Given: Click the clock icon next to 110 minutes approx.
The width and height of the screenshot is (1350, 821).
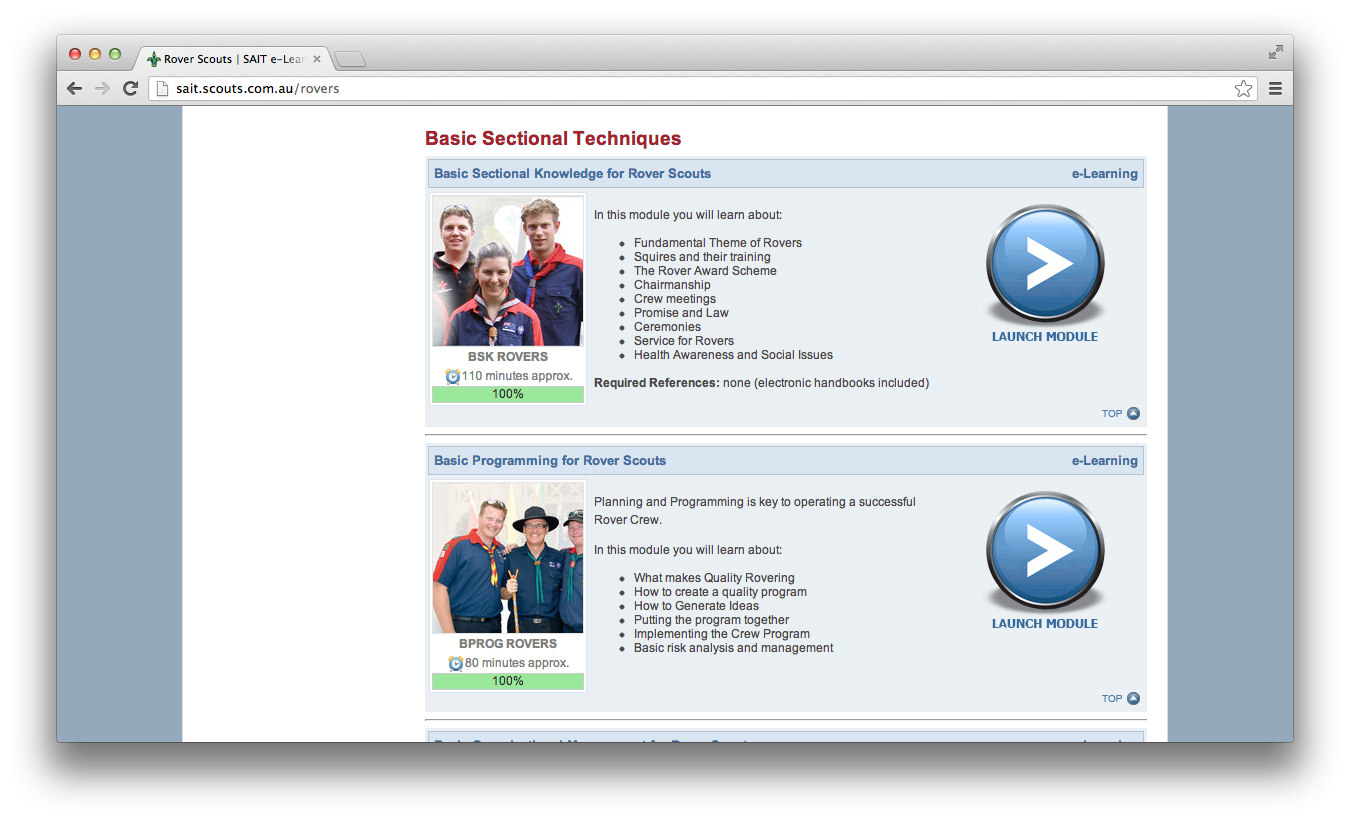Looking at the screenshot, I should (453, 377).
